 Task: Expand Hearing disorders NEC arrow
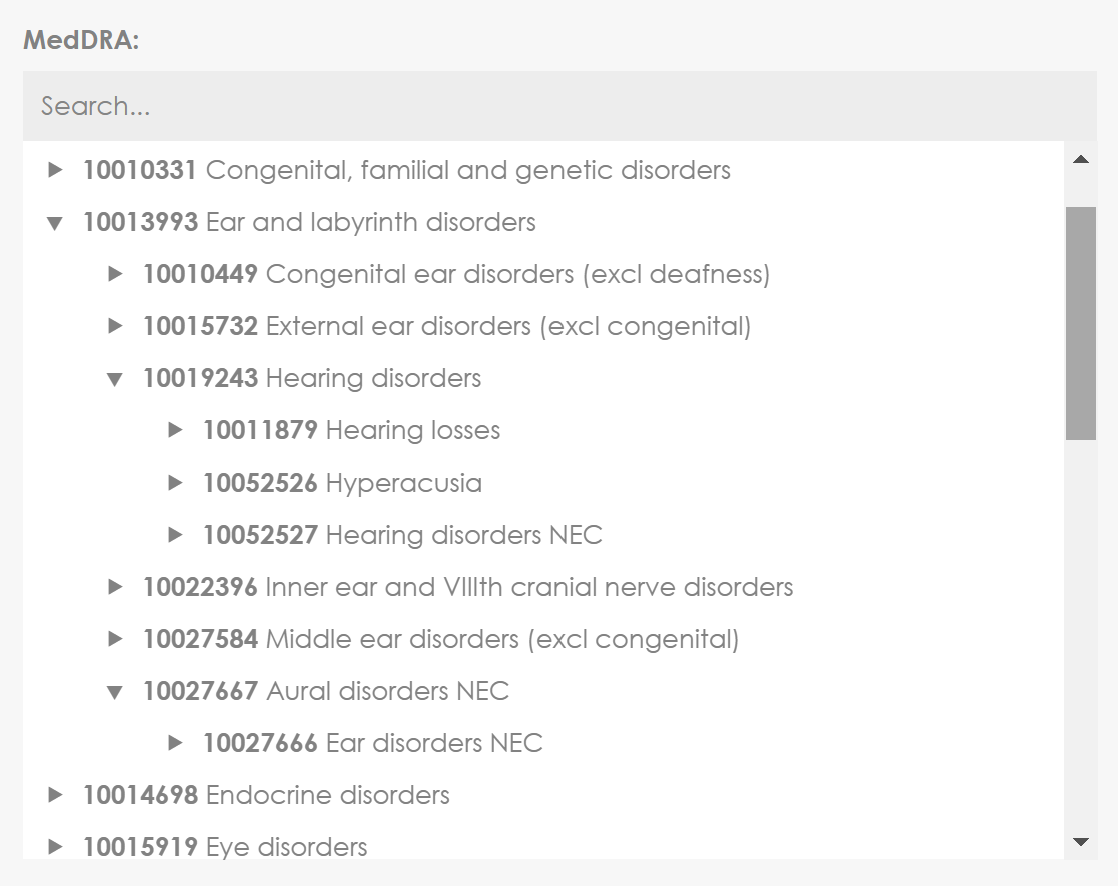[175, 535]
